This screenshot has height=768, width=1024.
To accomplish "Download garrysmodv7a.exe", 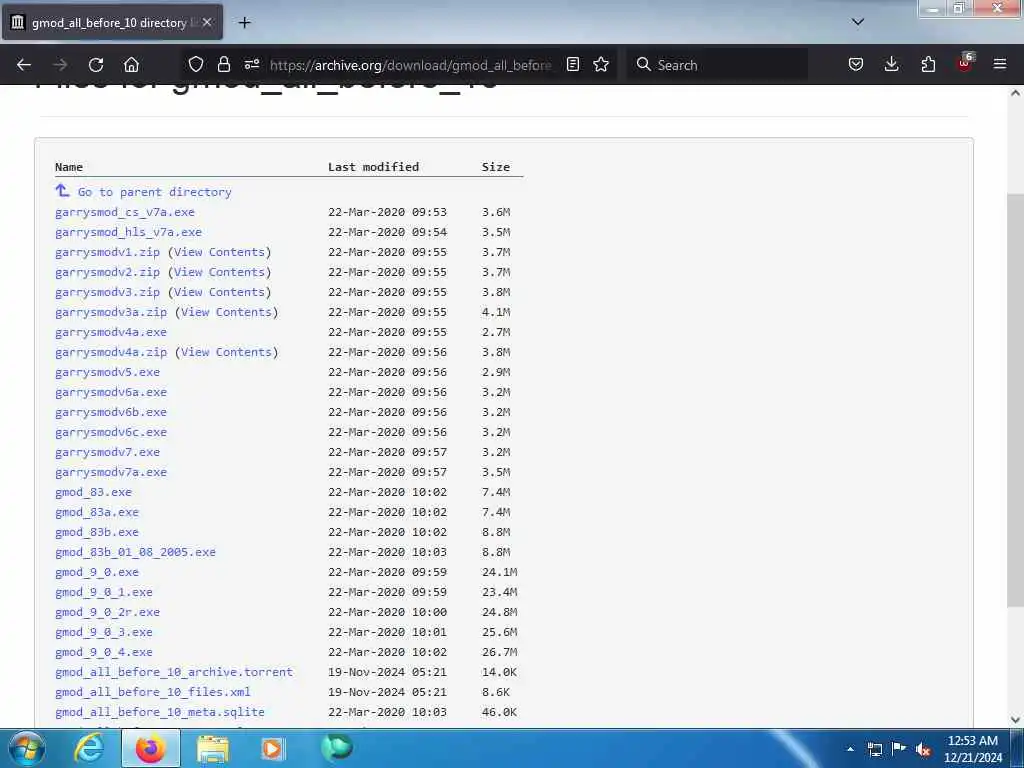I will 111,472.
